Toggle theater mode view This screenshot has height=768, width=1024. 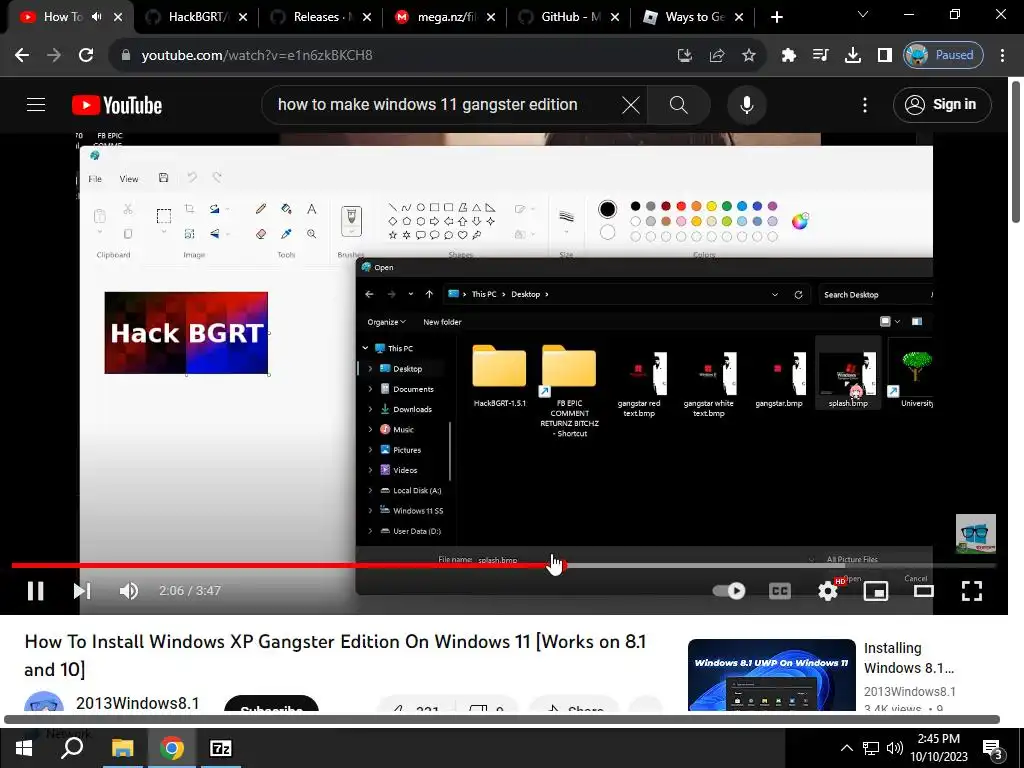point(923,590)
